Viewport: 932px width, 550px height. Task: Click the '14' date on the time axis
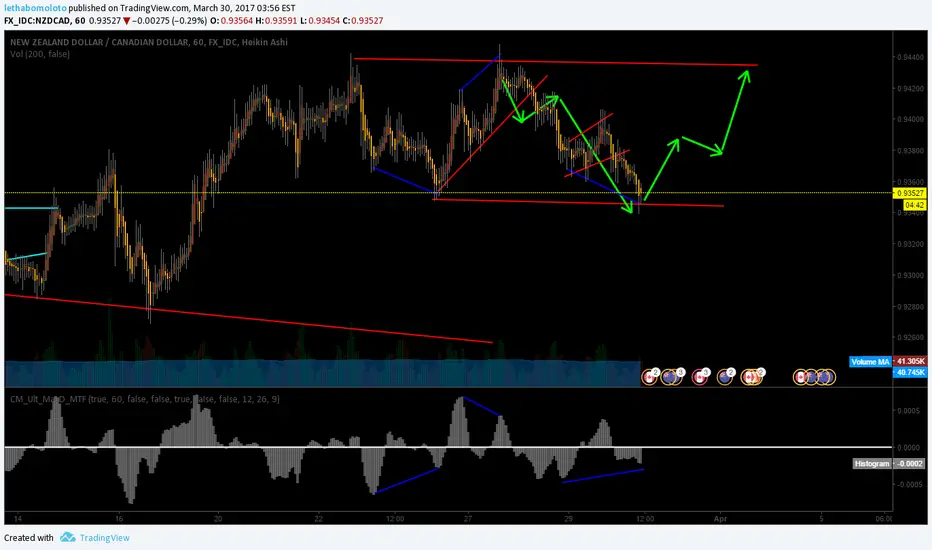(x=18, y=518)
